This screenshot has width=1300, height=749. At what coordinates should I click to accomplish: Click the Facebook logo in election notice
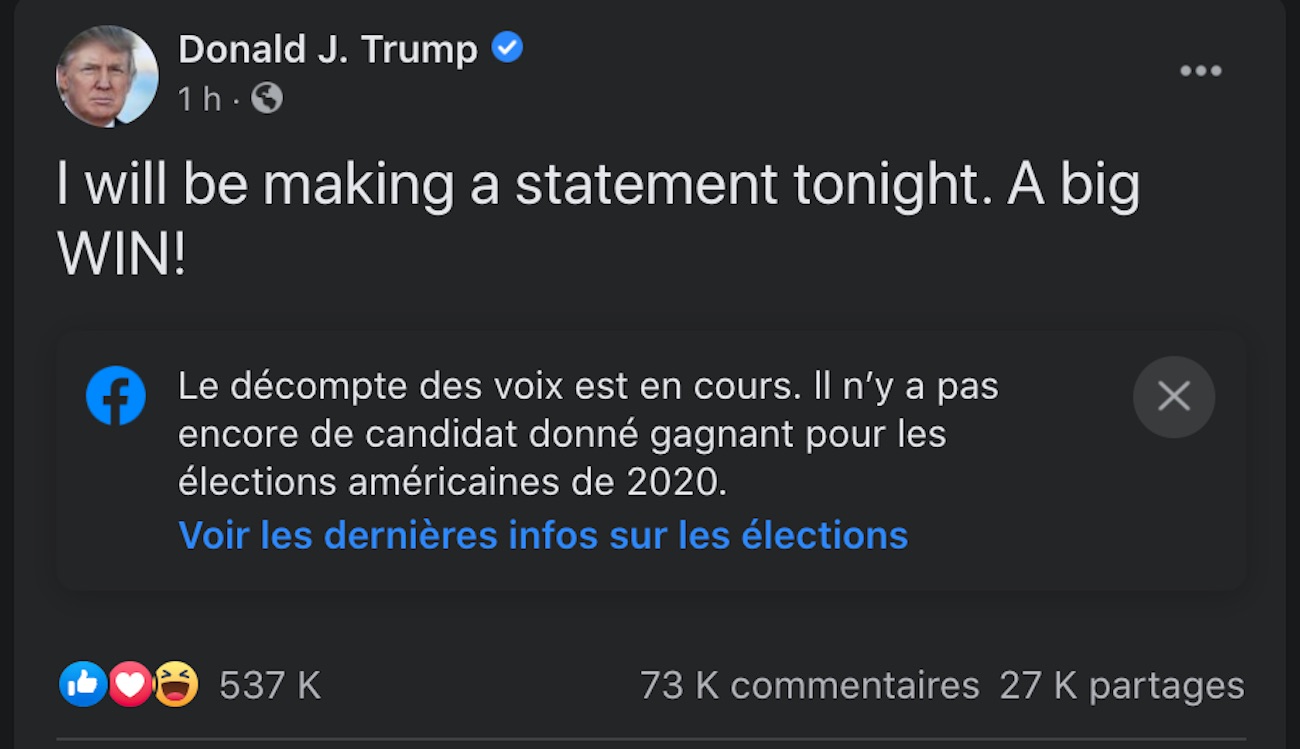tap(116, 396)
